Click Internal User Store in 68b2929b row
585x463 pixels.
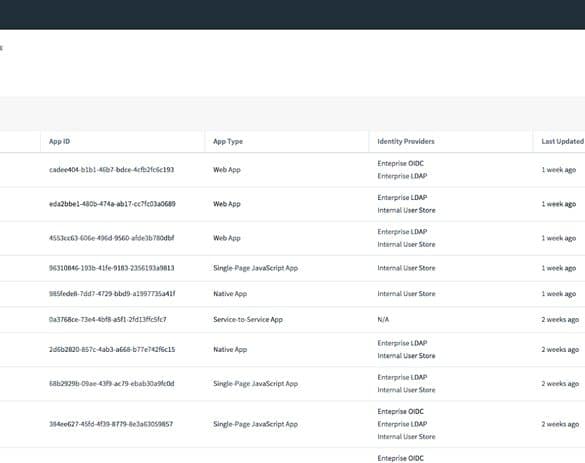(x=406, y=390)
